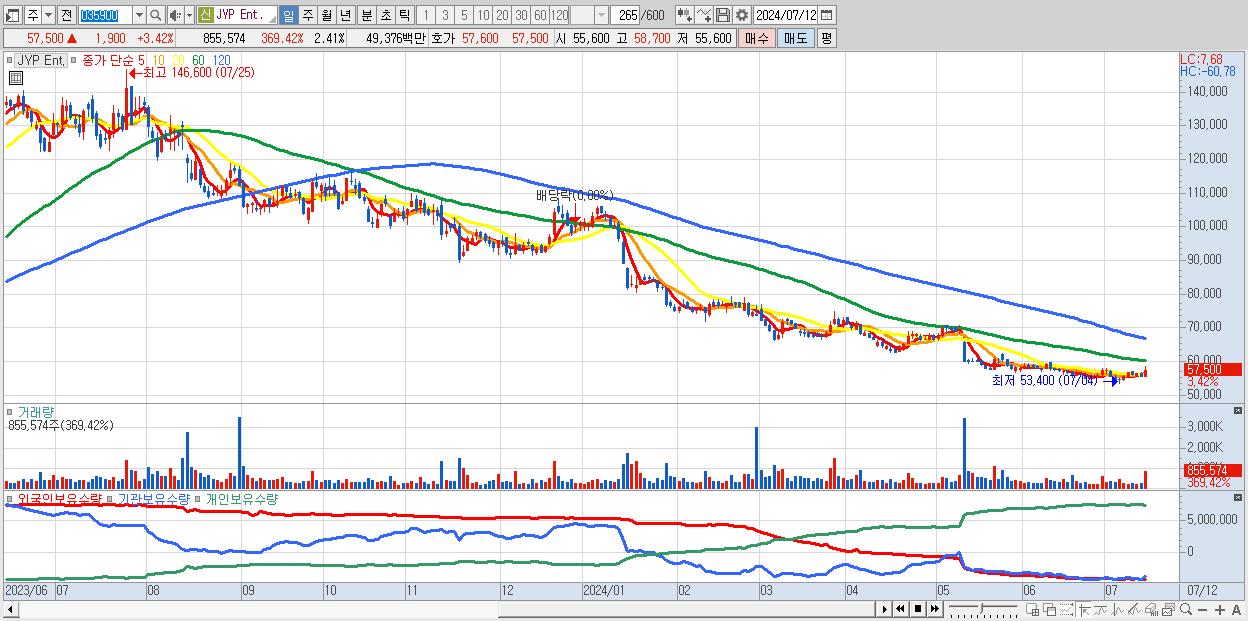The image size is (1248, 621).
Task: Click the 매수 buy button
Action: point(756,38)
